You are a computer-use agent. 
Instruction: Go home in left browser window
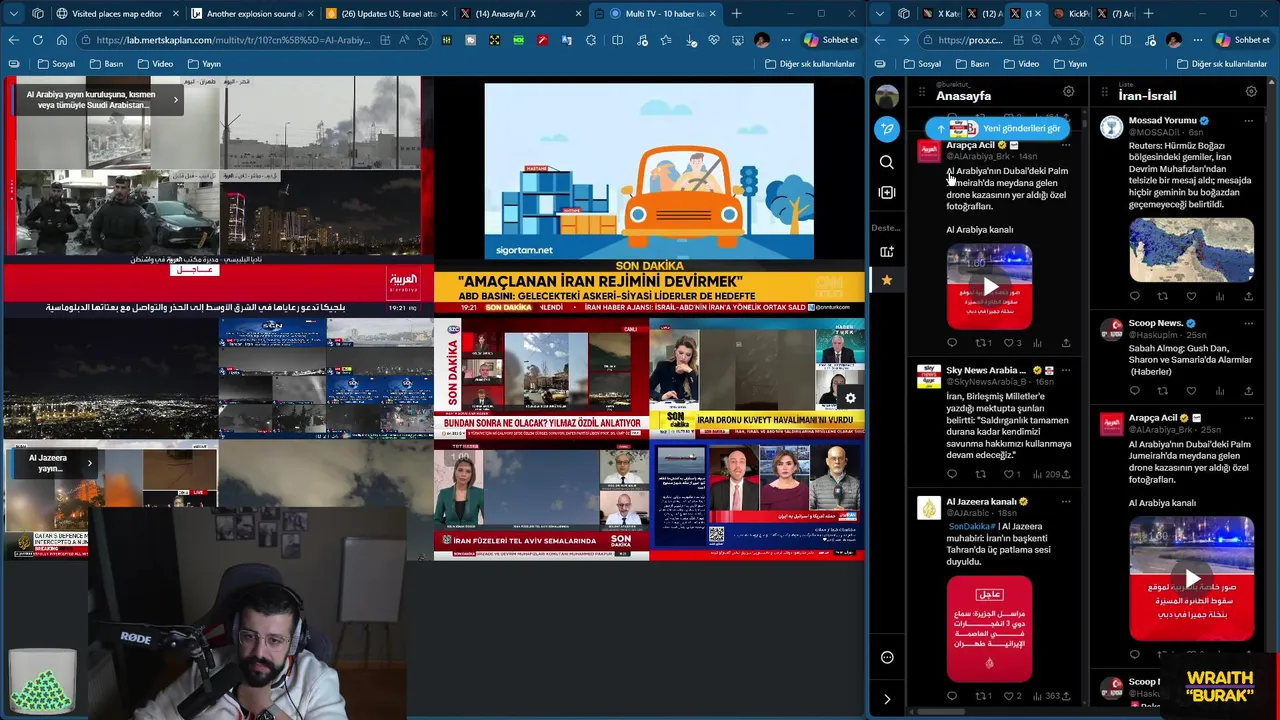[x=62, y=40]
